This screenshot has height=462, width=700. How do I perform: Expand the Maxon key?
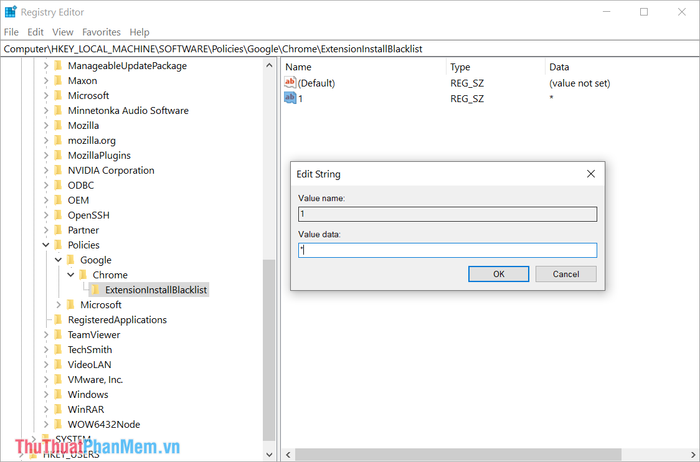(46, 81)
